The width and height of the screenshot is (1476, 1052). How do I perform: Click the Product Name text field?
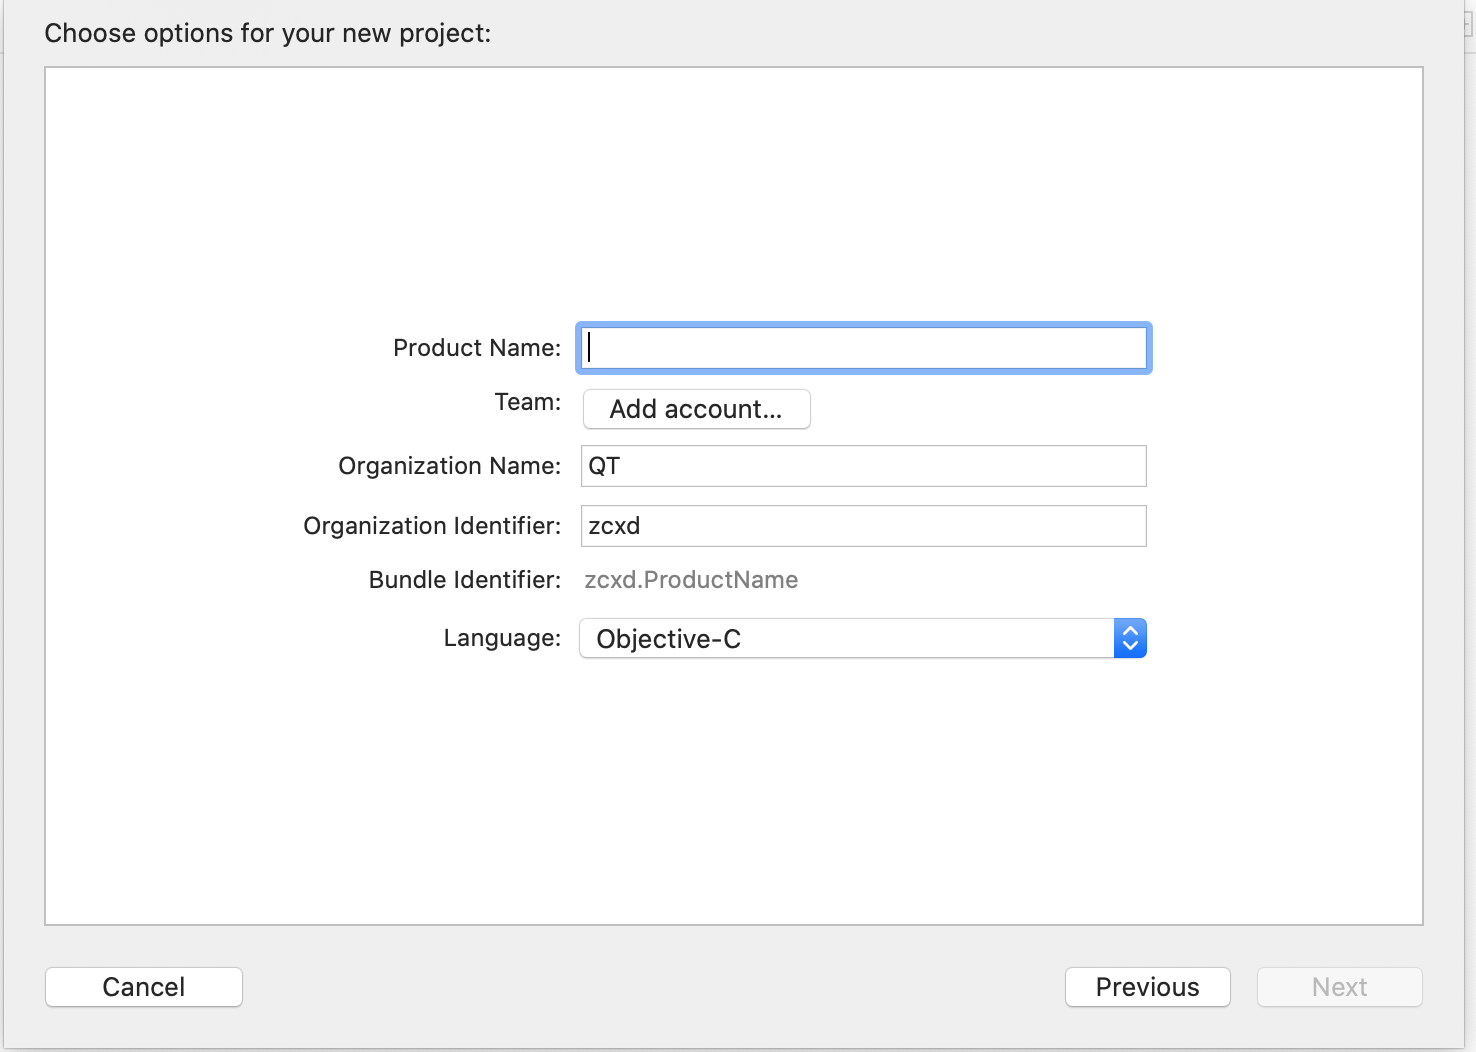coord(863,348)
